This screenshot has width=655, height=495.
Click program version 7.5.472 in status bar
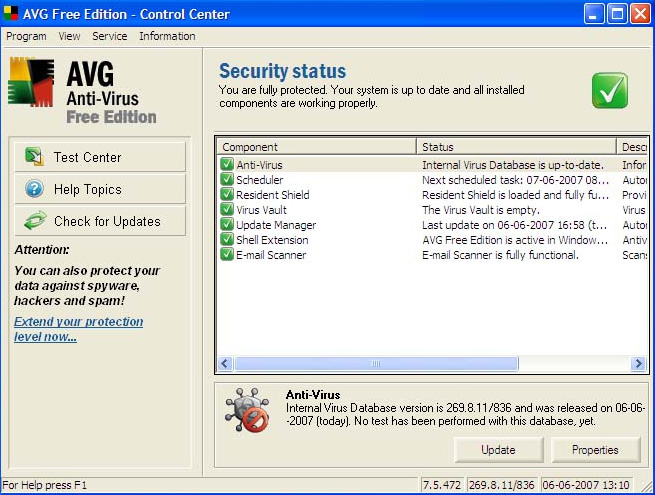[442, 485]
